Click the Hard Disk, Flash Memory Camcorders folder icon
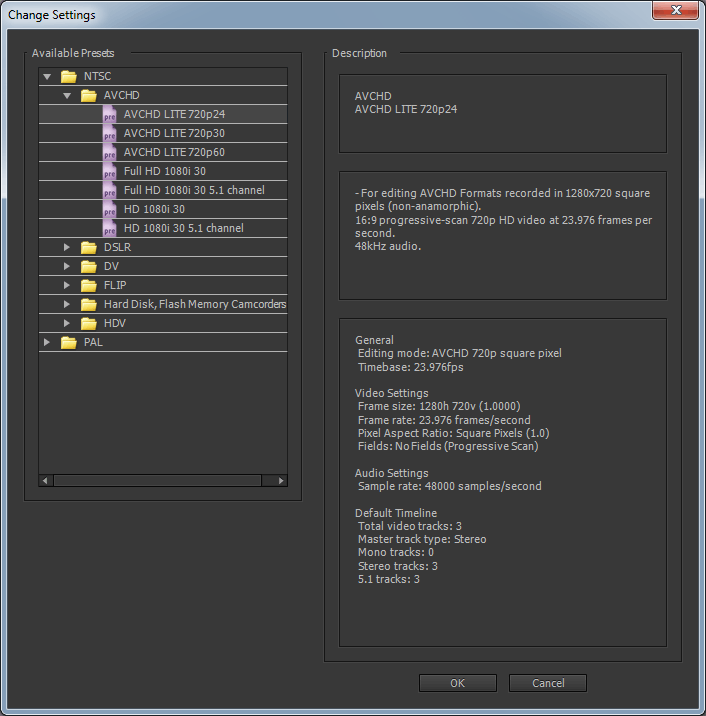The height and width of the screenshot is (716, 706). [x=89, y=304]
